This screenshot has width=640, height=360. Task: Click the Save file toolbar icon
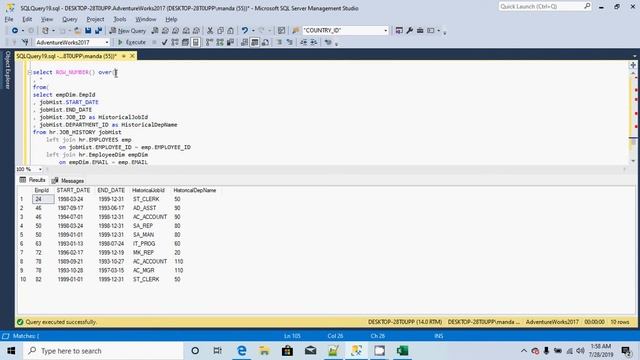coord(88,31)
